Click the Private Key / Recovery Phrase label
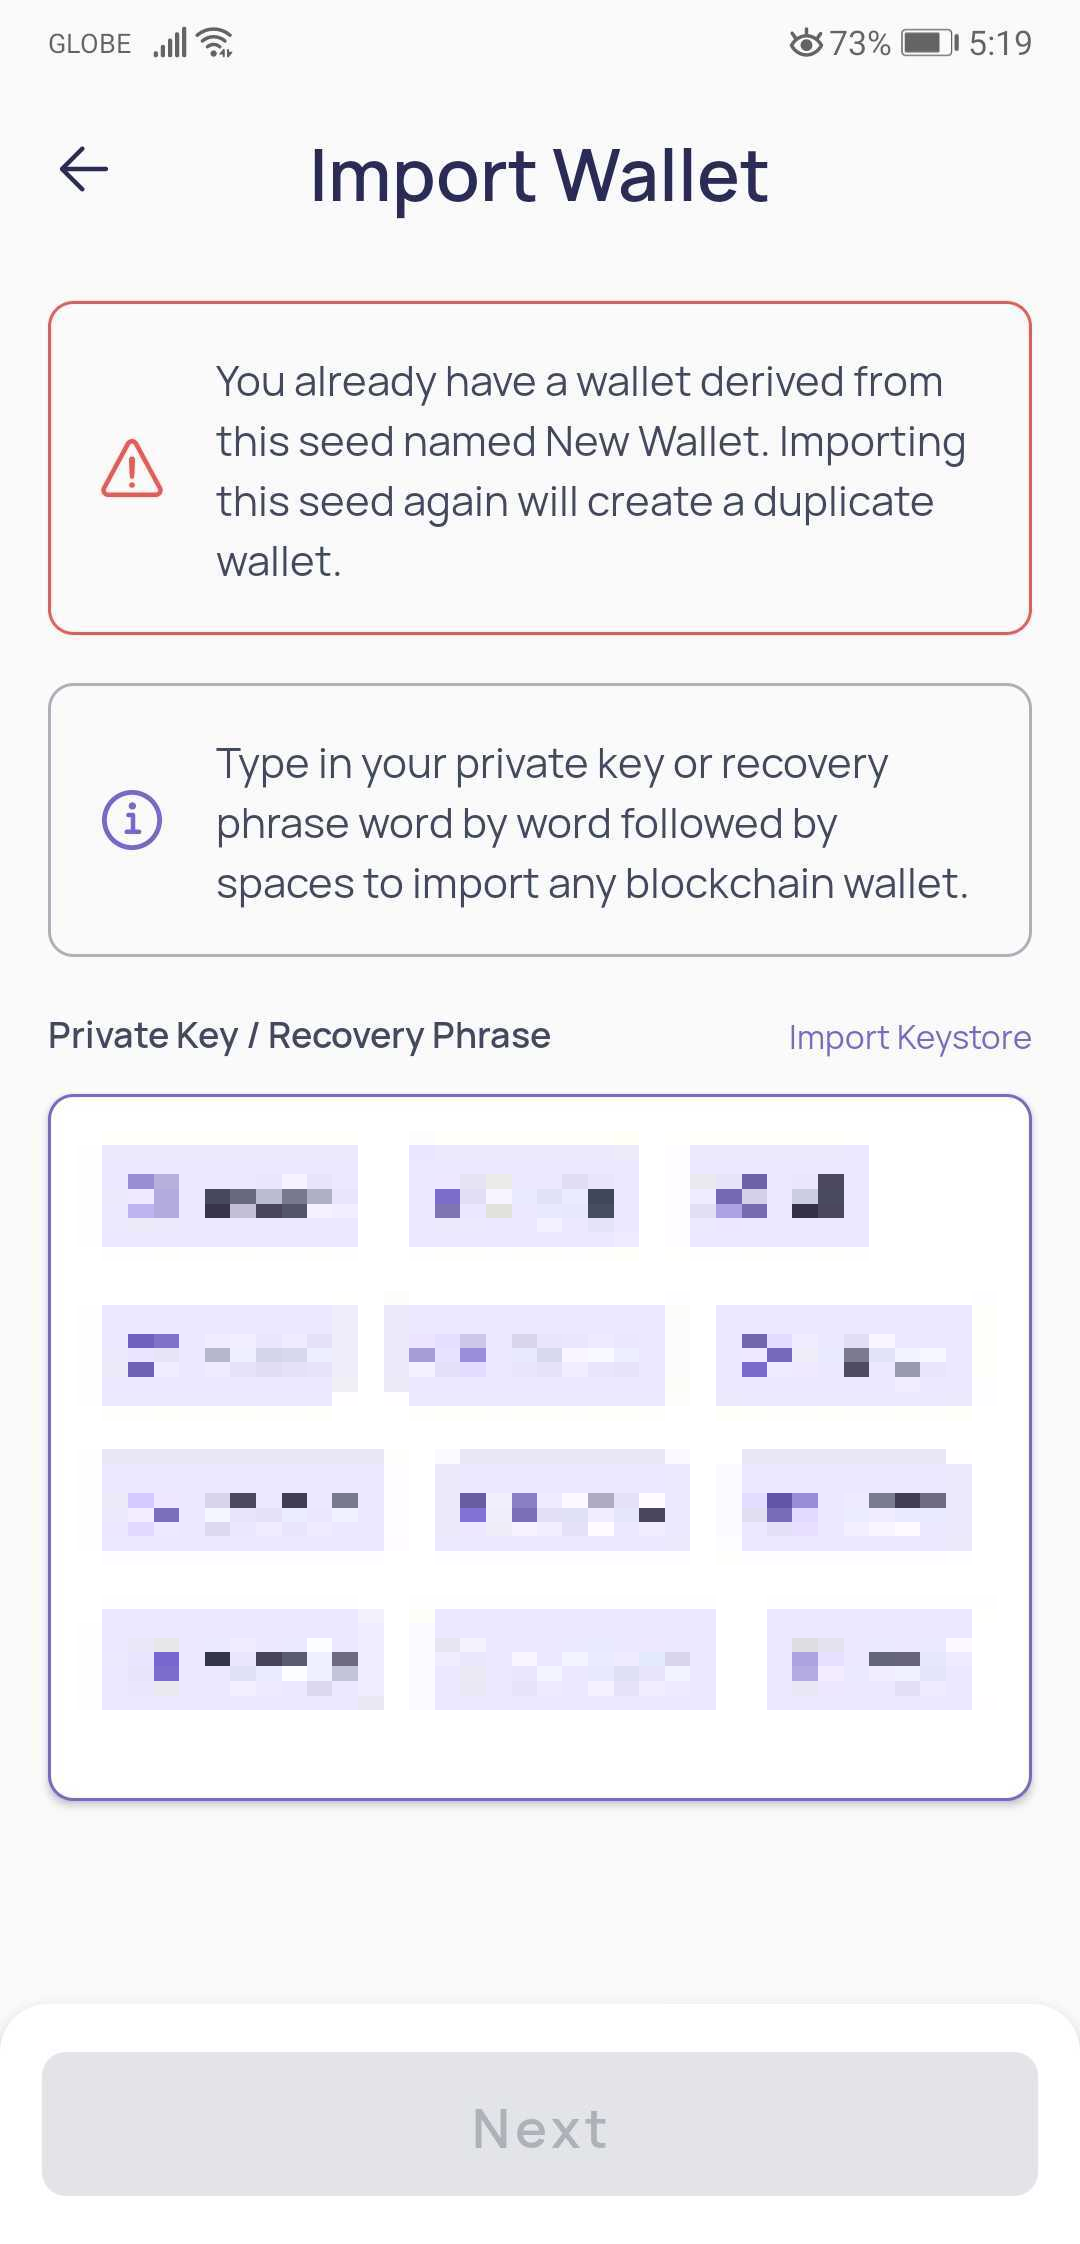1080x2244 pixels. pos(299,1036)
